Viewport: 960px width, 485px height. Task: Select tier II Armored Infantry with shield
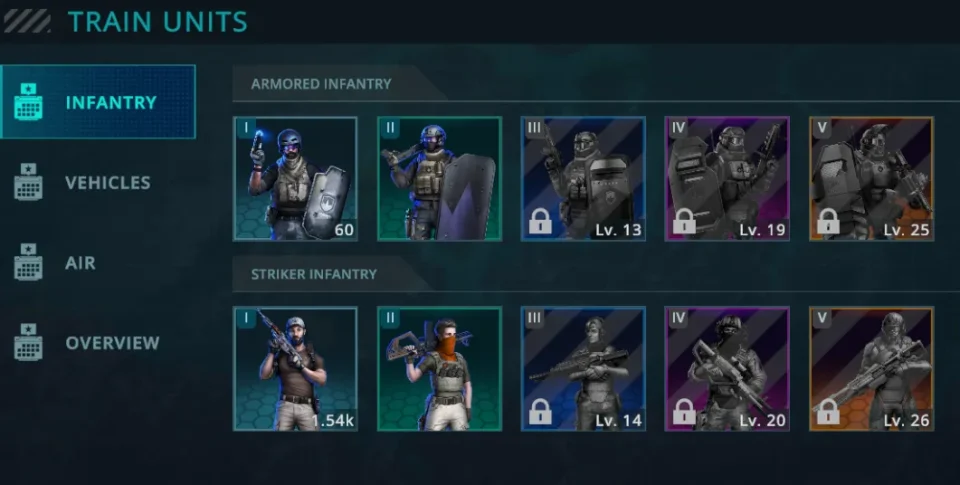(440, 179)
